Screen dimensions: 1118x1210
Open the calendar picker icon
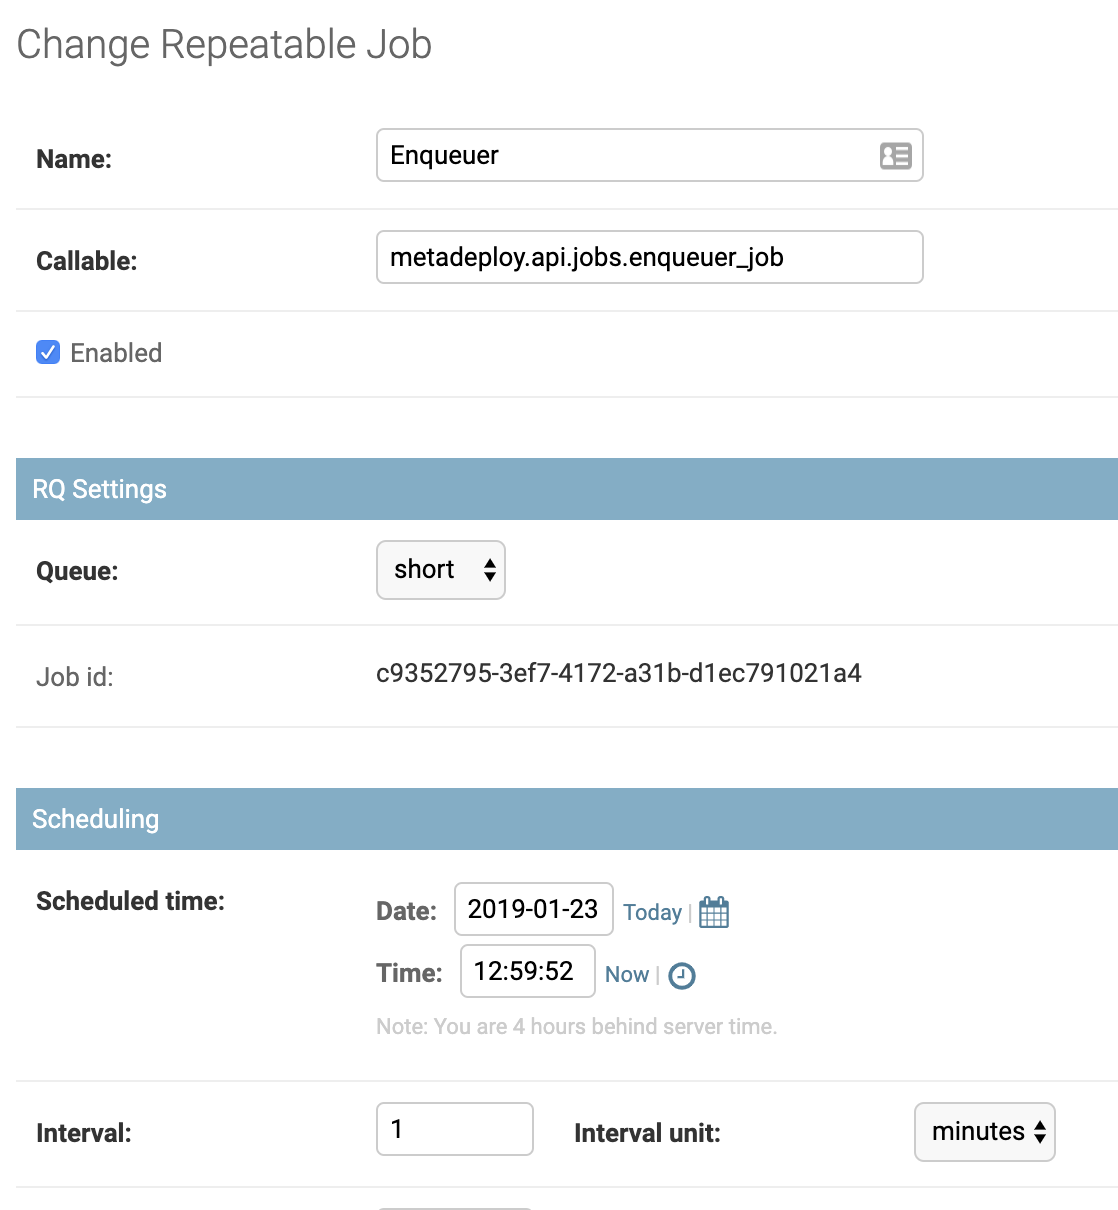(x=714, y=911)
